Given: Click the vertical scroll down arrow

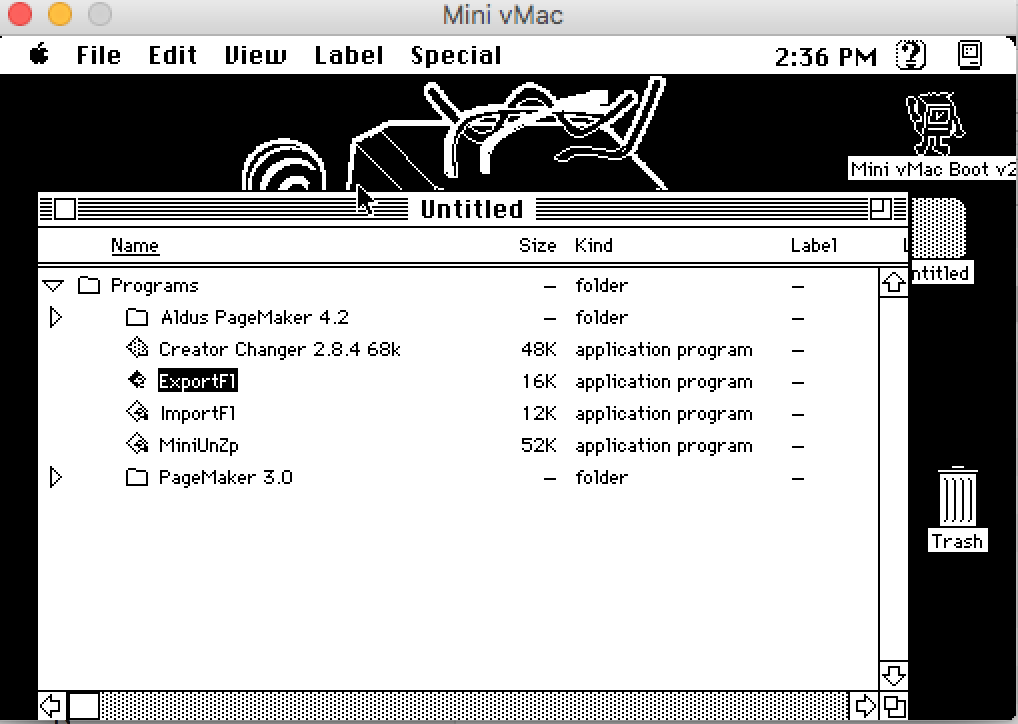Looking at the screenshot, I should [x=894, y=675].
